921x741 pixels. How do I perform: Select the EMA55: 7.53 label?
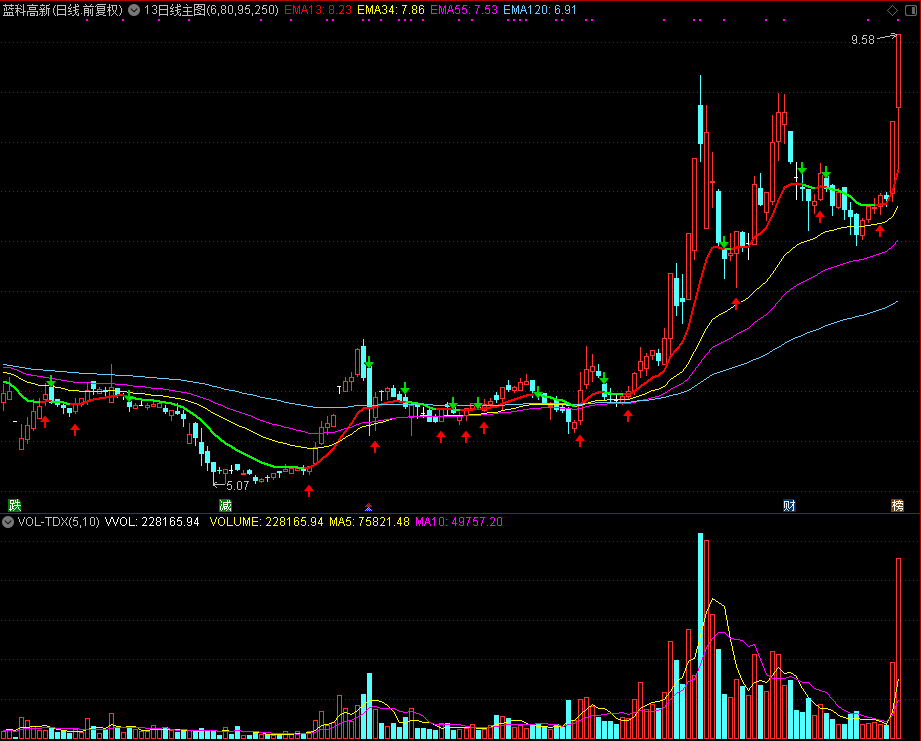pos(463,10)
